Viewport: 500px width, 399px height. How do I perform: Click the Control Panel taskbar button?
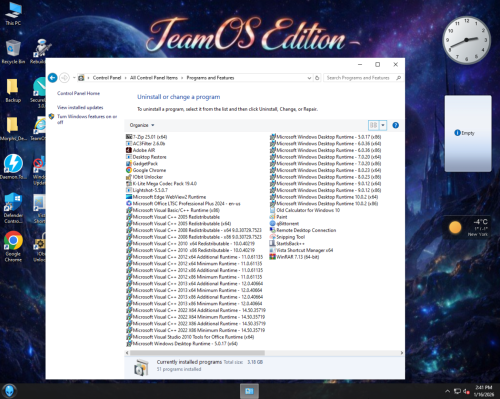click(x=249, y=391)
